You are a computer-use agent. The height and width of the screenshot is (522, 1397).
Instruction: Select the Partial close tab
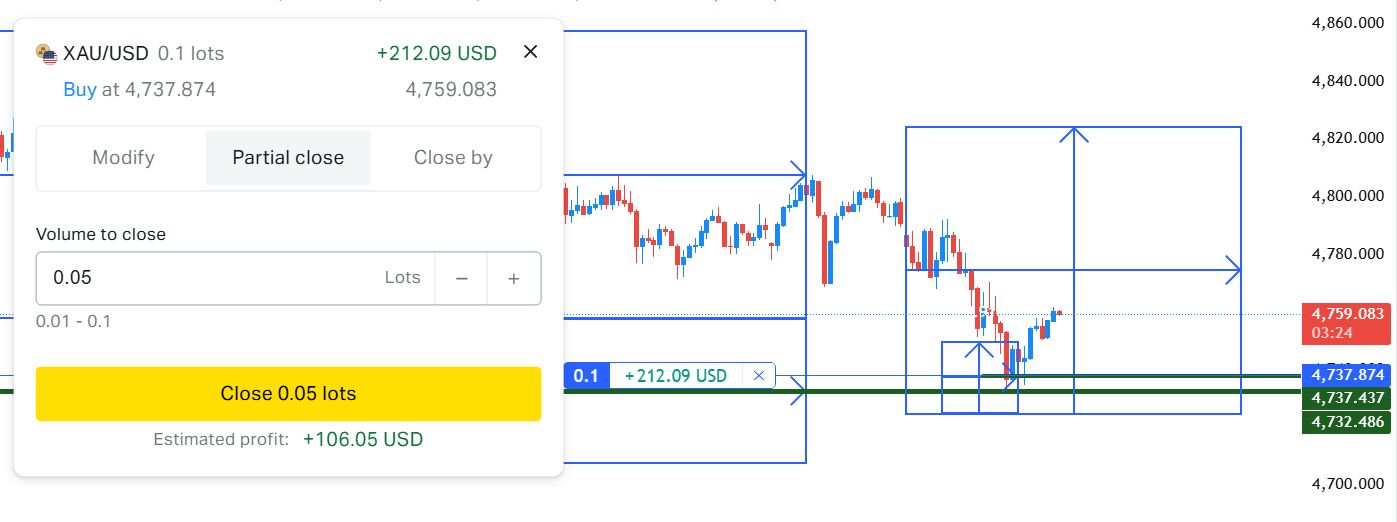click(288, 158)
